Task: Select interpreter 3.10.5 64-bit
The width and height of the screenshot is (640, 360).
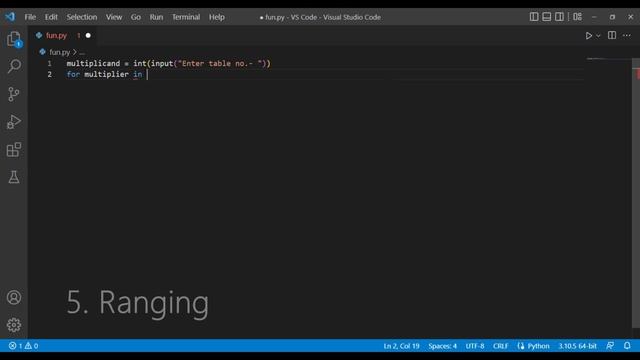Action: tap(578, 346)
